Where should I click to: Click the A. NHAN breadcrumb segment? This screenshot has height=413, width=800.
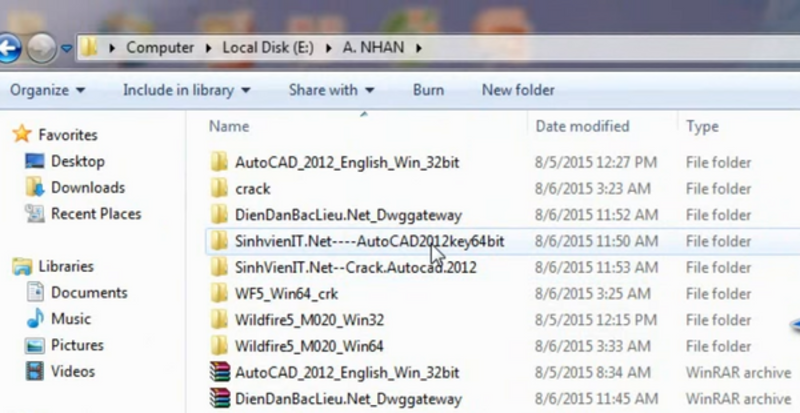pyautogui.click(x=373, y=48)
